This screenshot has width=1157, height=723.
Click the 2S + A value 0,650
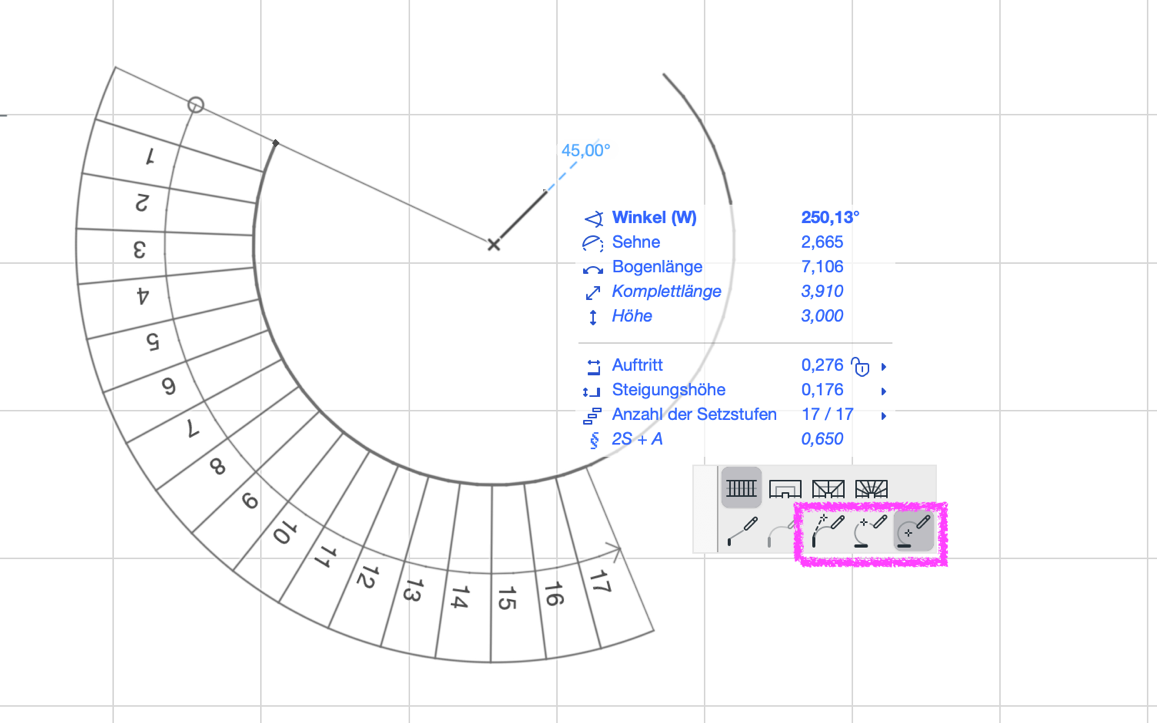click(822, 439)
